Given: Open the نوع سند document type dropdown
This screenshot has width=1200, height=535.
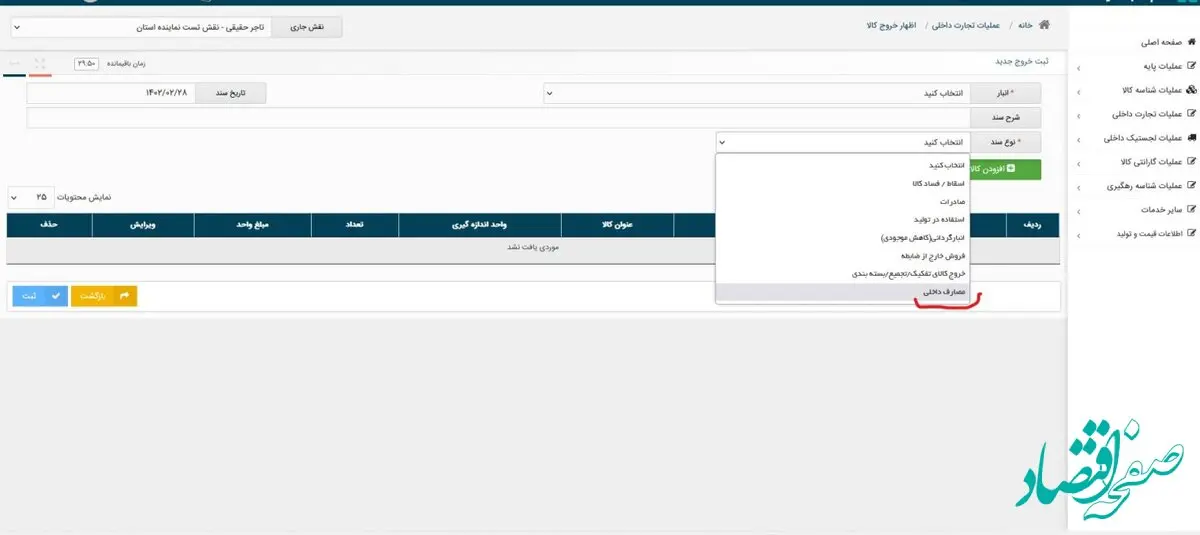Looking at the screenshot, I should point(843,142).
